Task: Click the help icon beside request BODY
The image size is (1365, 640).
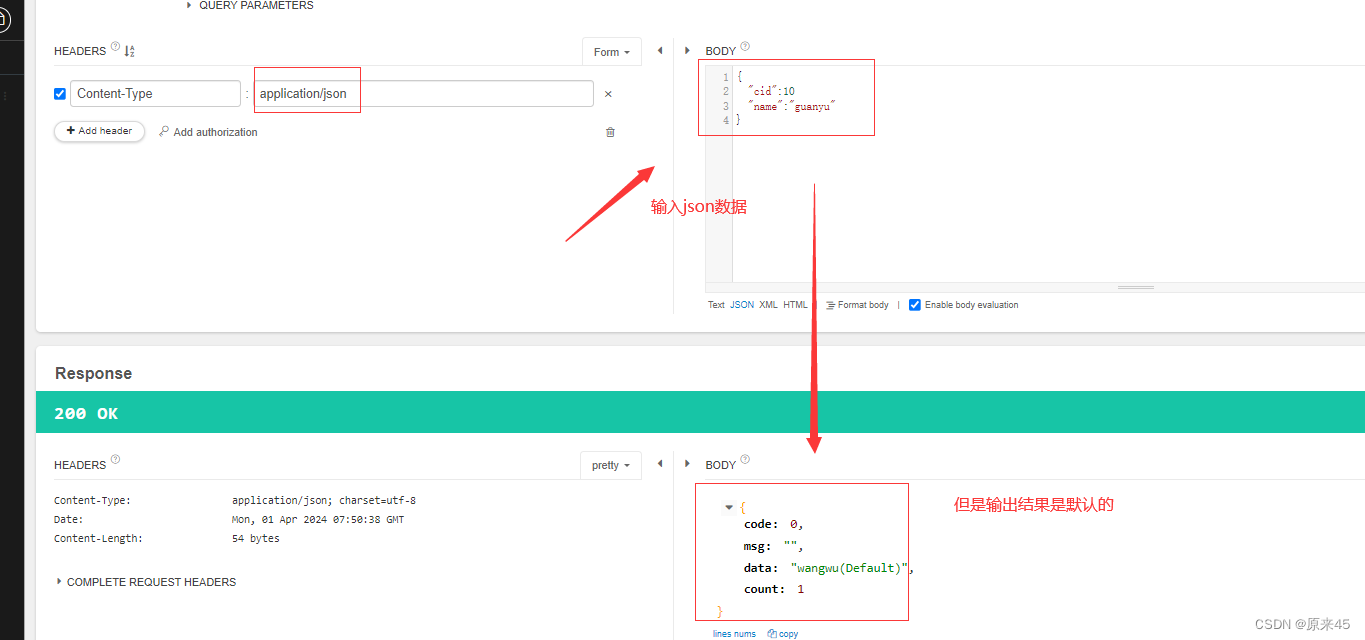Action: click(745, 46)
